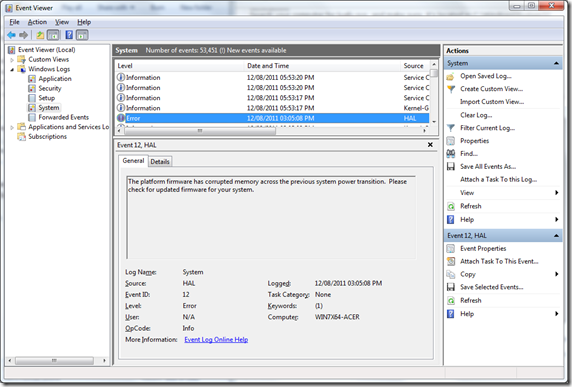The width and height of the screenshot is (572, 387).
Task: Toggle Show/Hide Action Pane toolbar icon
Action: [x=82, y=35]
